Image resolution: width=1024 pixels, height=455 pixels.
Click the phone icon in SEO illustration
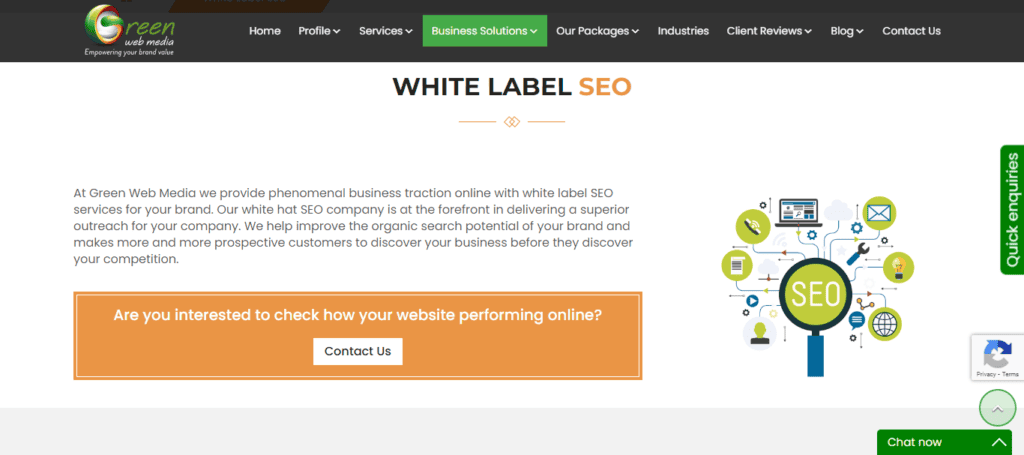tap(751, 227)
